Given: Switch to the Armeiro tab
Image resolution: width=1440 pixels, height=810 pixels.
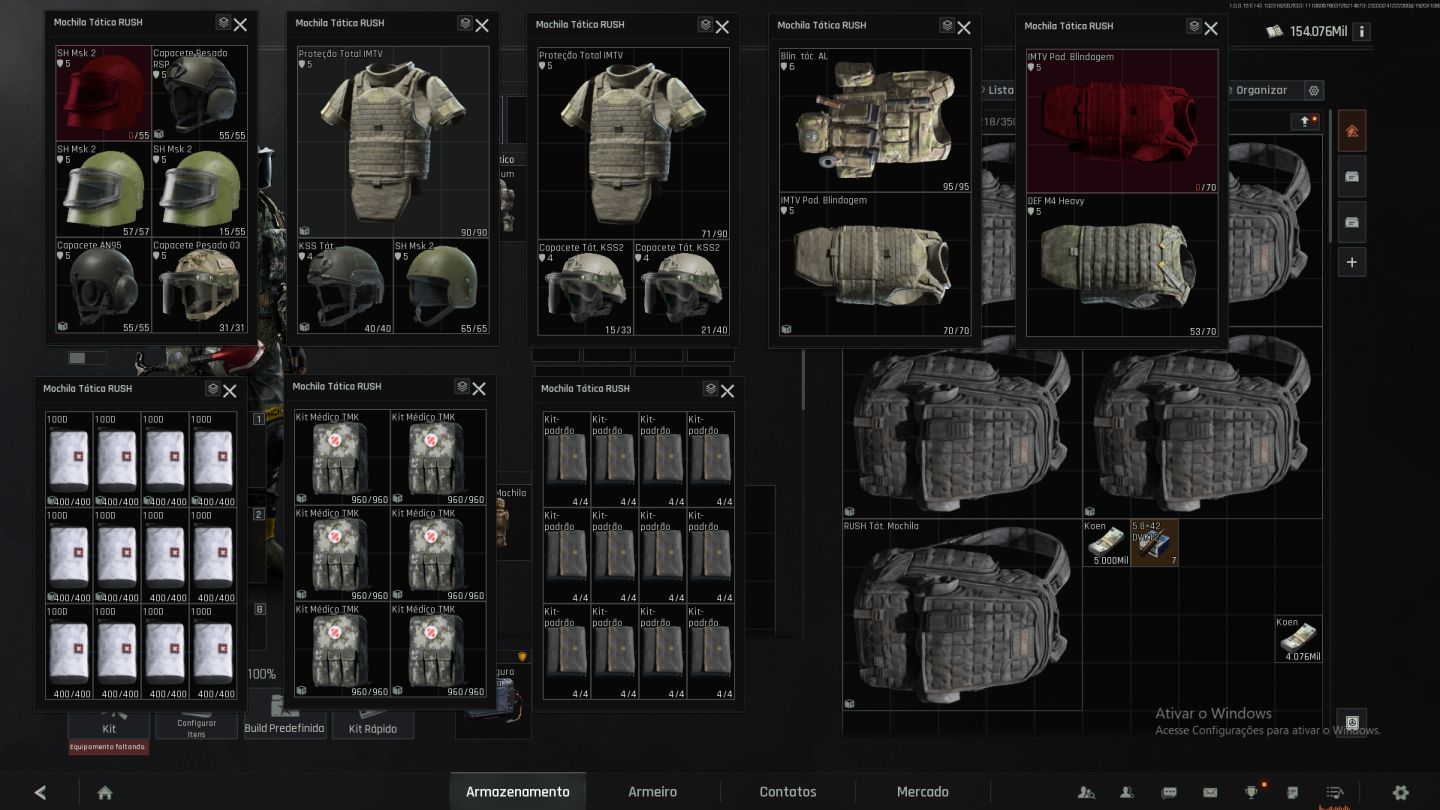Looking at the screenshot, I should coord(652,791).
